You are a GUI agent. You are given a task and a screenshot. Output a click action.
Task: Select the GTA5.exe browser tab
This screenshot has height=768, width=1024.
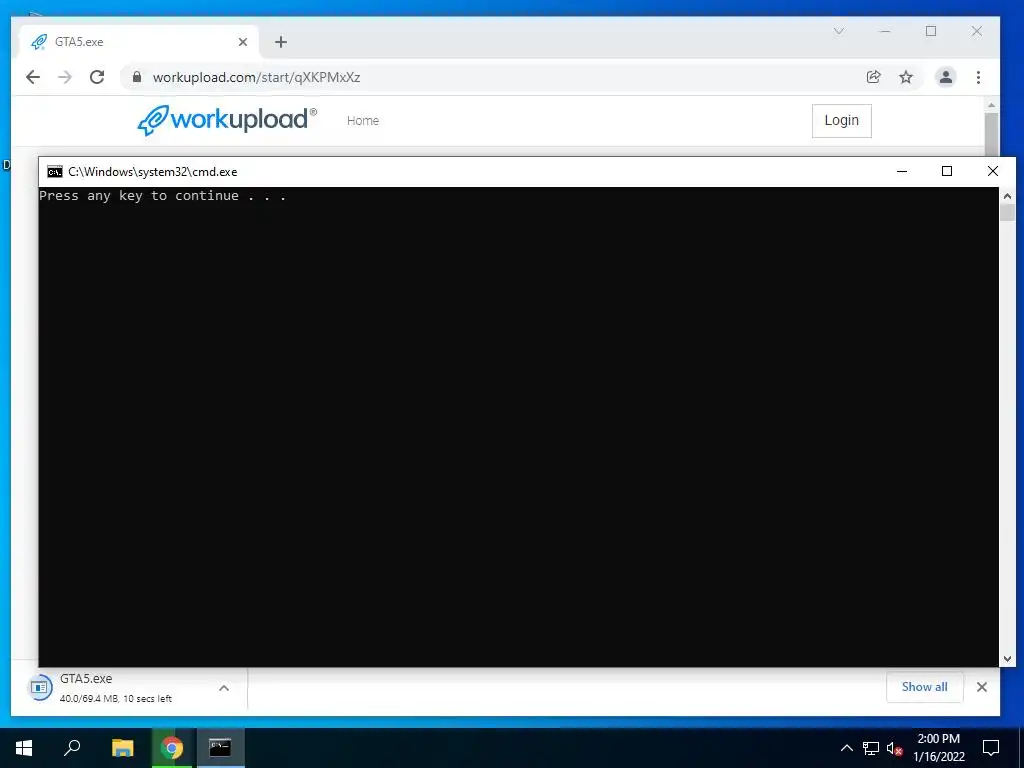point(138,42)
